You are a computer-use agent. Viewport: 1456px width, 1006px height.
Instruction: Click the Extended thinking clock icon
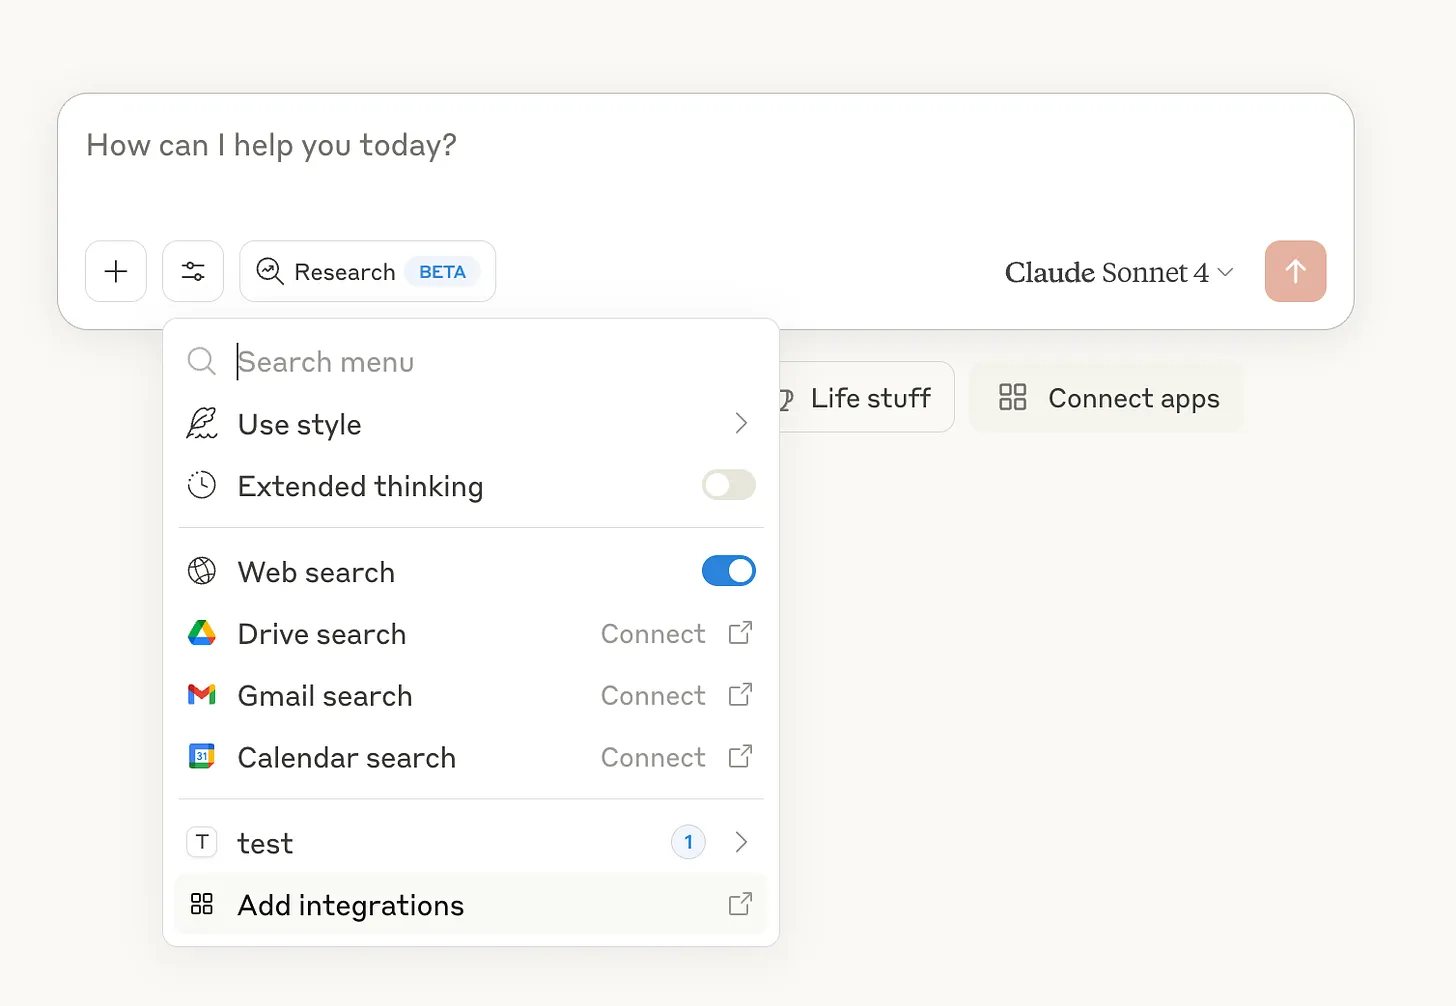[x=202, y=485]
